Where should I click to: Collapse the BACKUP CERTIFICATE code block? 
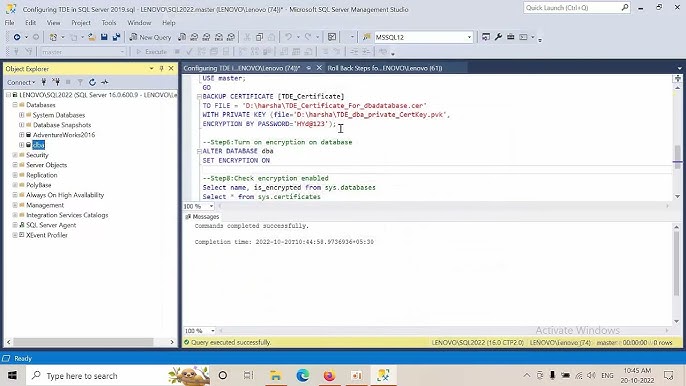pyautogui.click(x=199, y=96)
